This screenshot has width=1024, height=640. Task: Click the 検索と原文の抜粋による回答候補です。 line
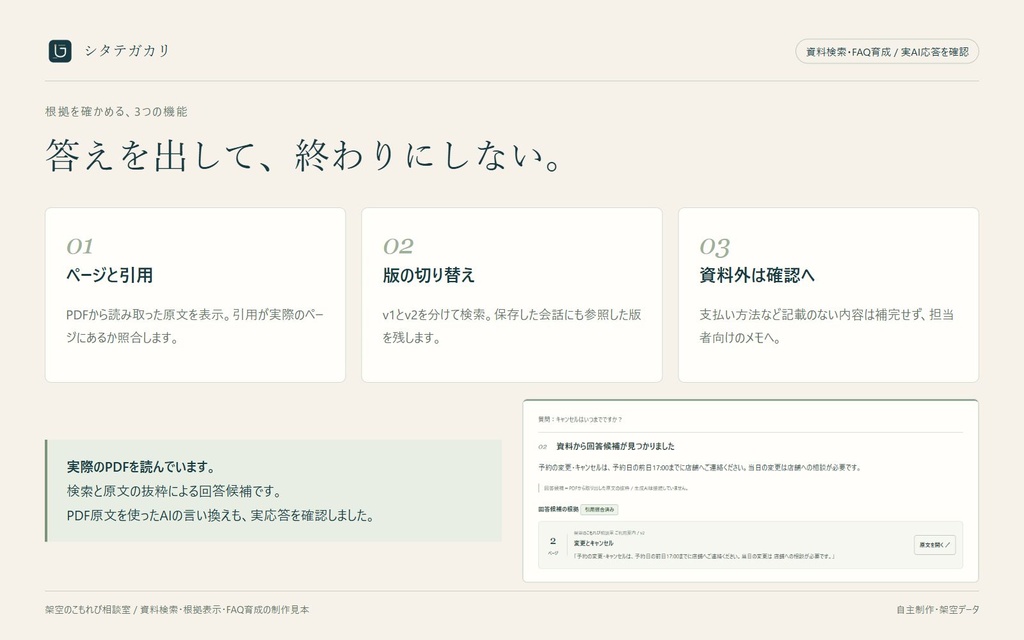pyautogui.click(x=174, y=491)
